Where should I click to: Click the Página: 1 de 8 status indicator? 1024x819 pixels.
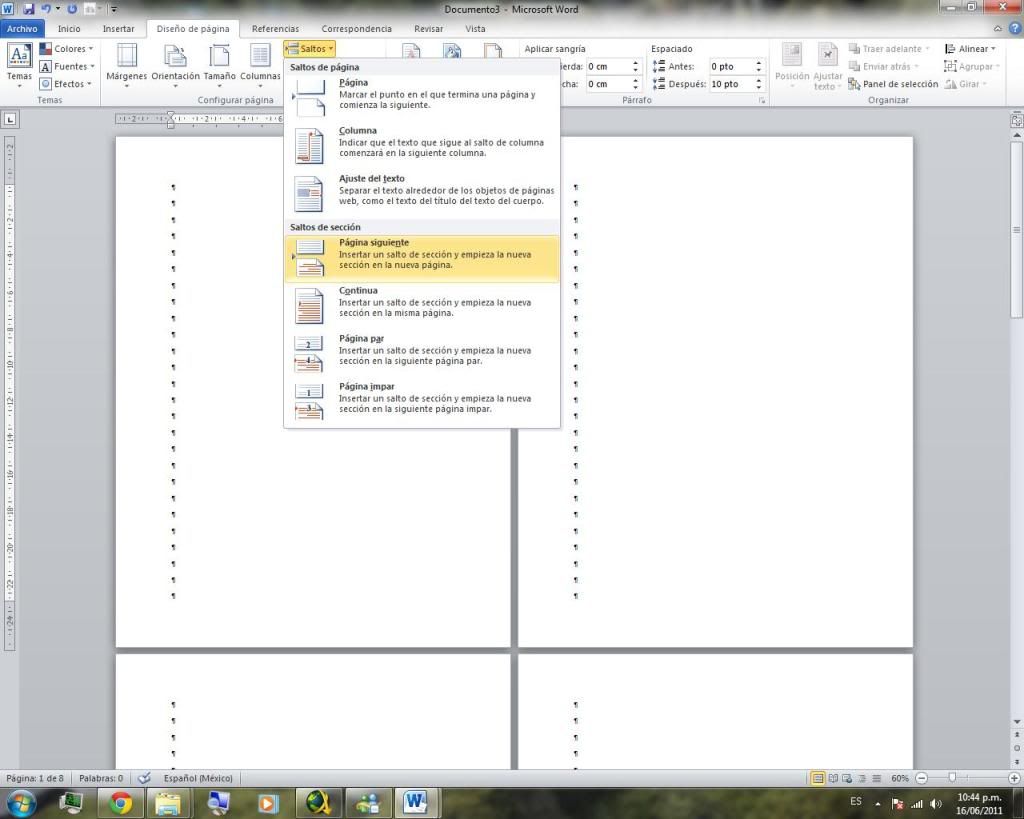pyautogui.click(x=35, y=778)
